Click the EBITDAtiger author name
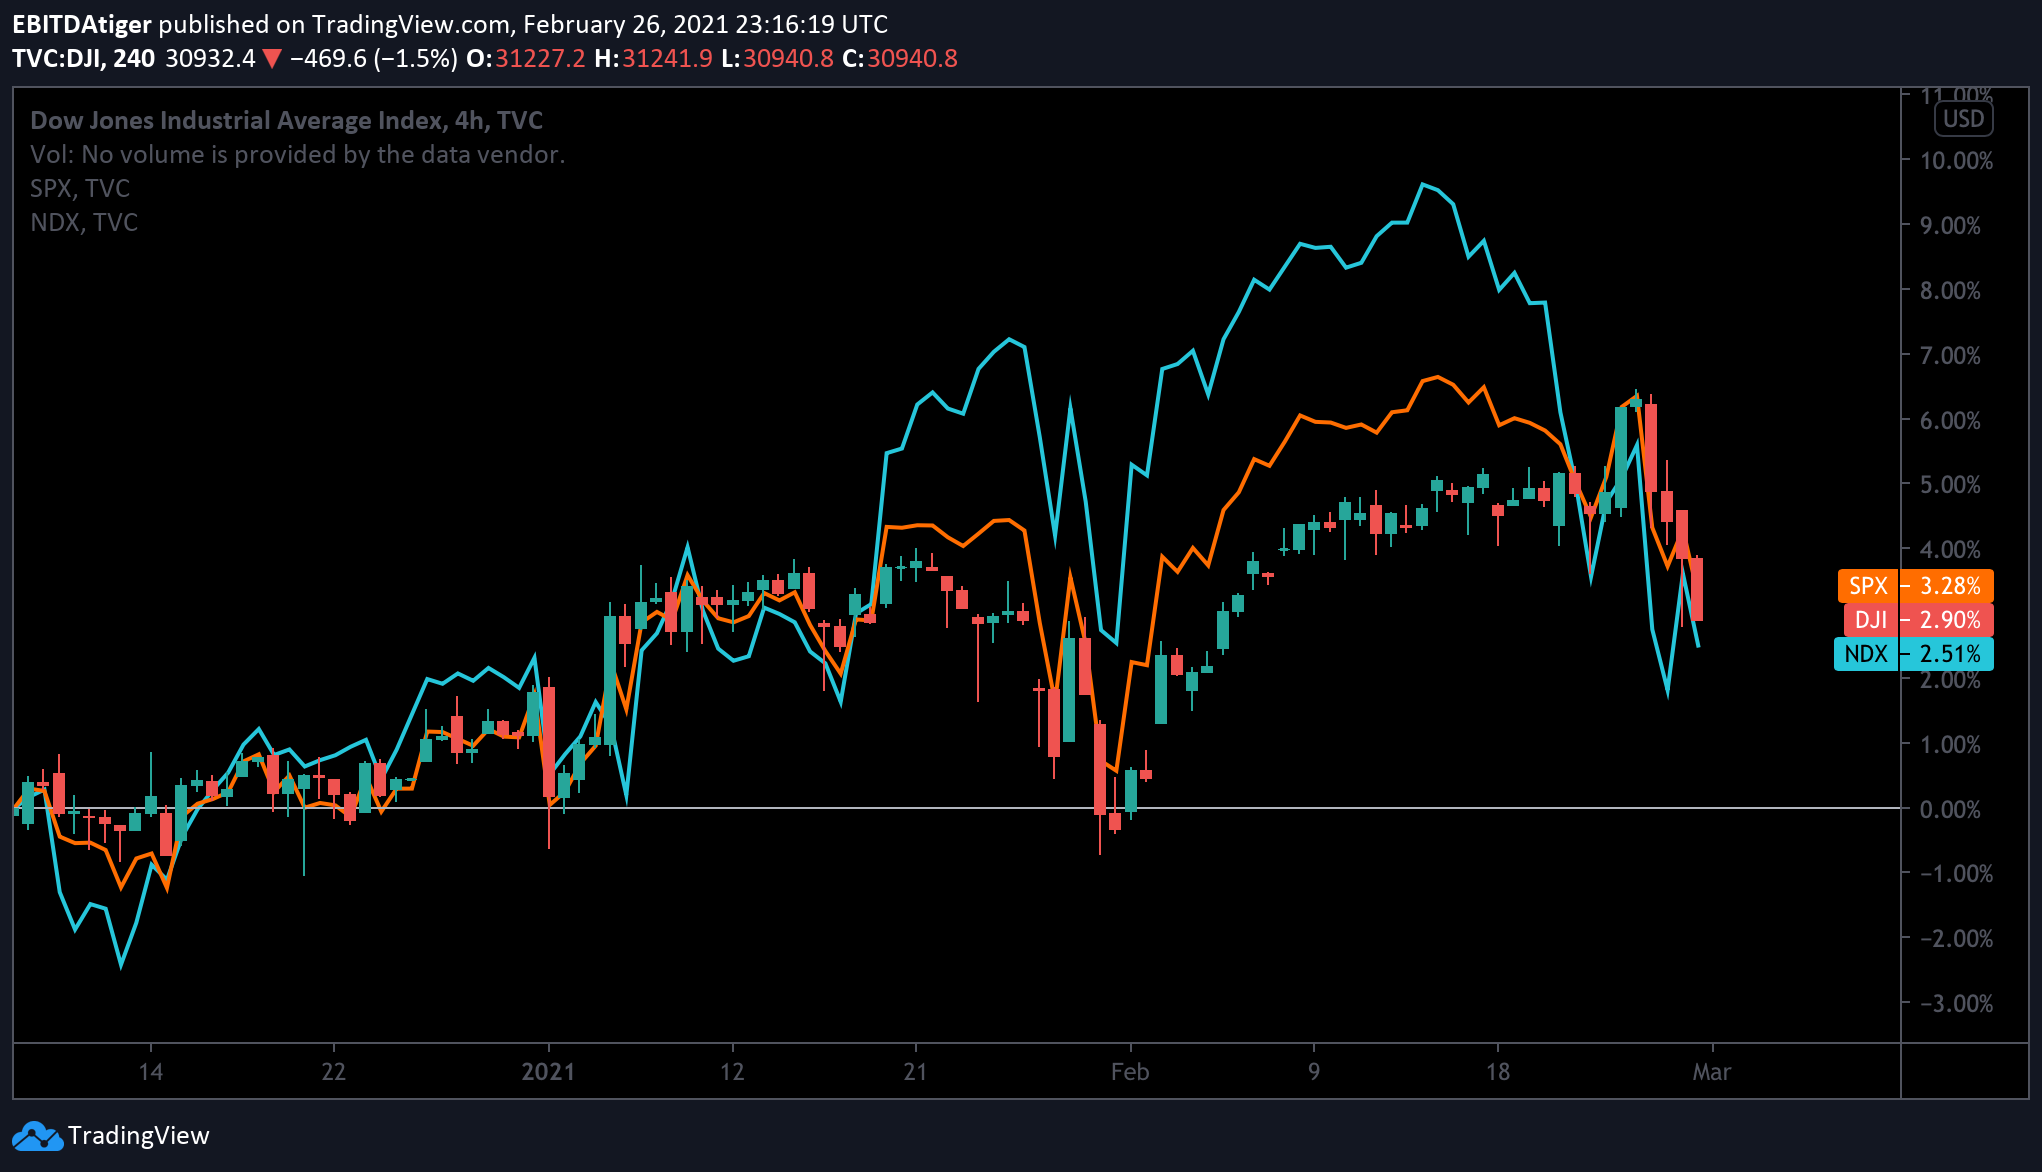Image resolution: width=2042 pixels, height=1172 pixels. click(x=82, y=24)
